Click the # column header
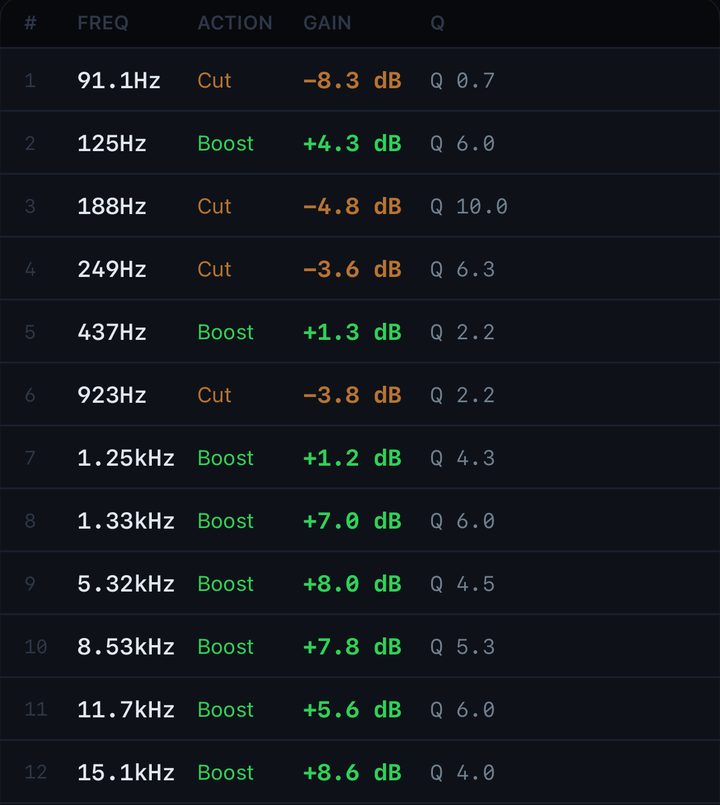The height and width of the screenshot is (805, 720). point(30,23)
